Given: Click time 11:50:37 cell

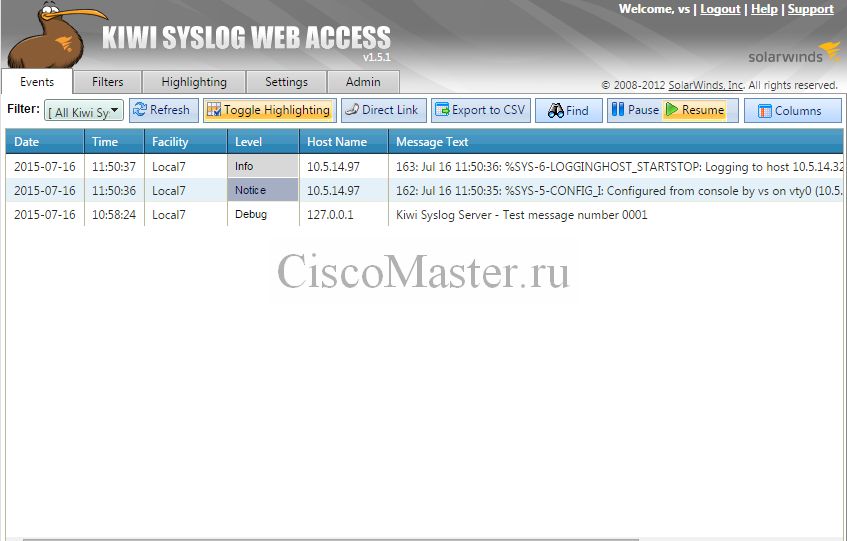Looking at the screenshot, I should coord(114,166).
